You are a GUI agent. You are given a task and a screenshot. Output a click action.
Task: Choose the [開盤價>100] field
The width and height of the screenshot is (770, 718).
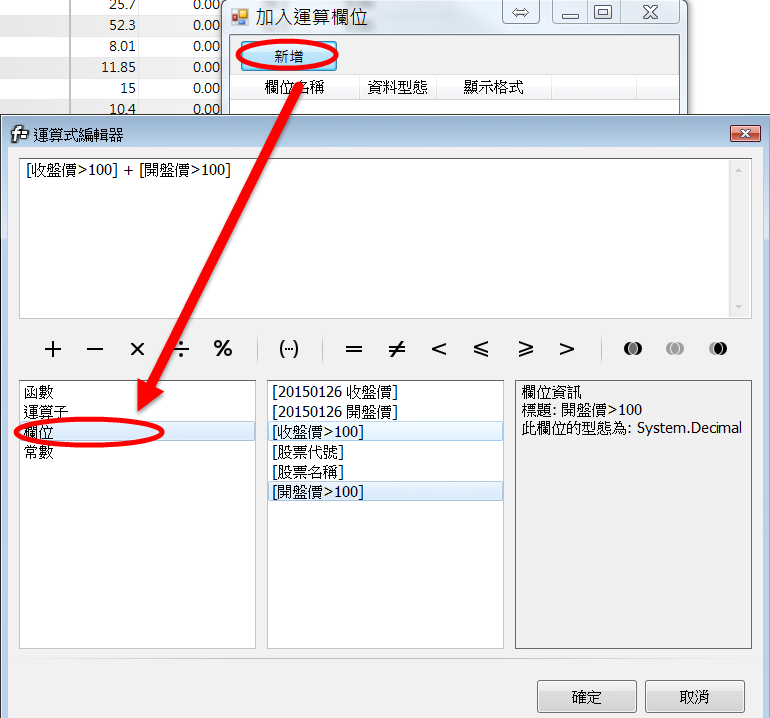[385, 492]
